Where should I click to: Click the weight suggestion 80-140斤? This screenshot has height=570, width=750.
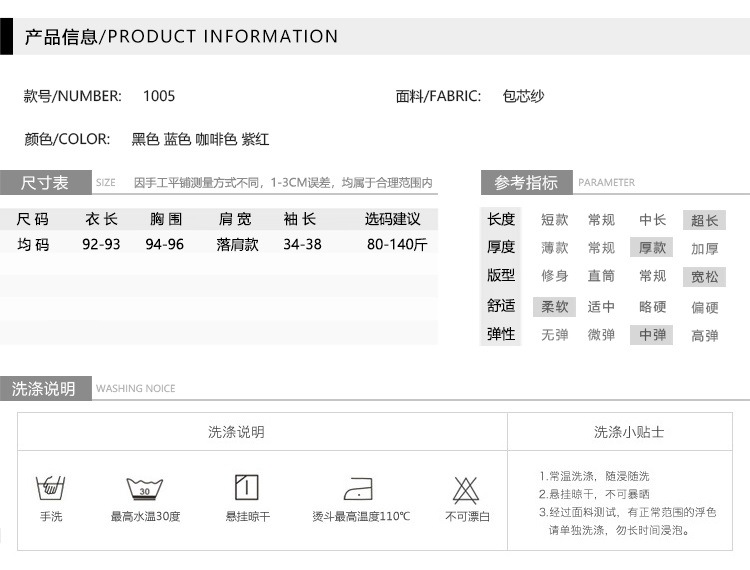point(397,245)
